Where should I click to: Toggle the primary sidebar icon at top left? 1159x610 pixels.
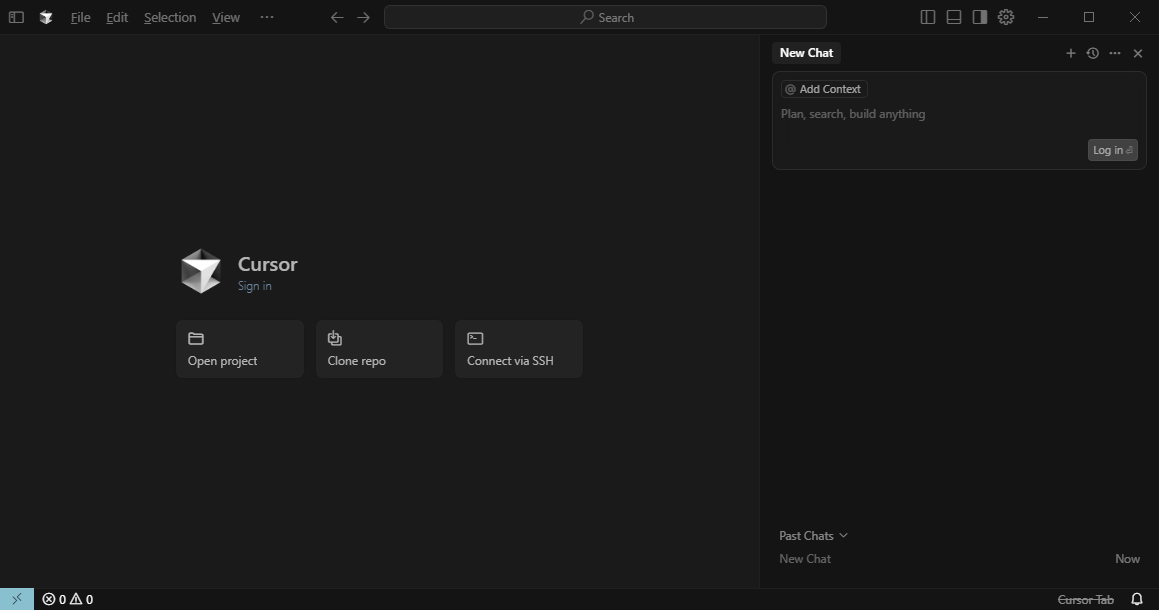coord(16,17)
